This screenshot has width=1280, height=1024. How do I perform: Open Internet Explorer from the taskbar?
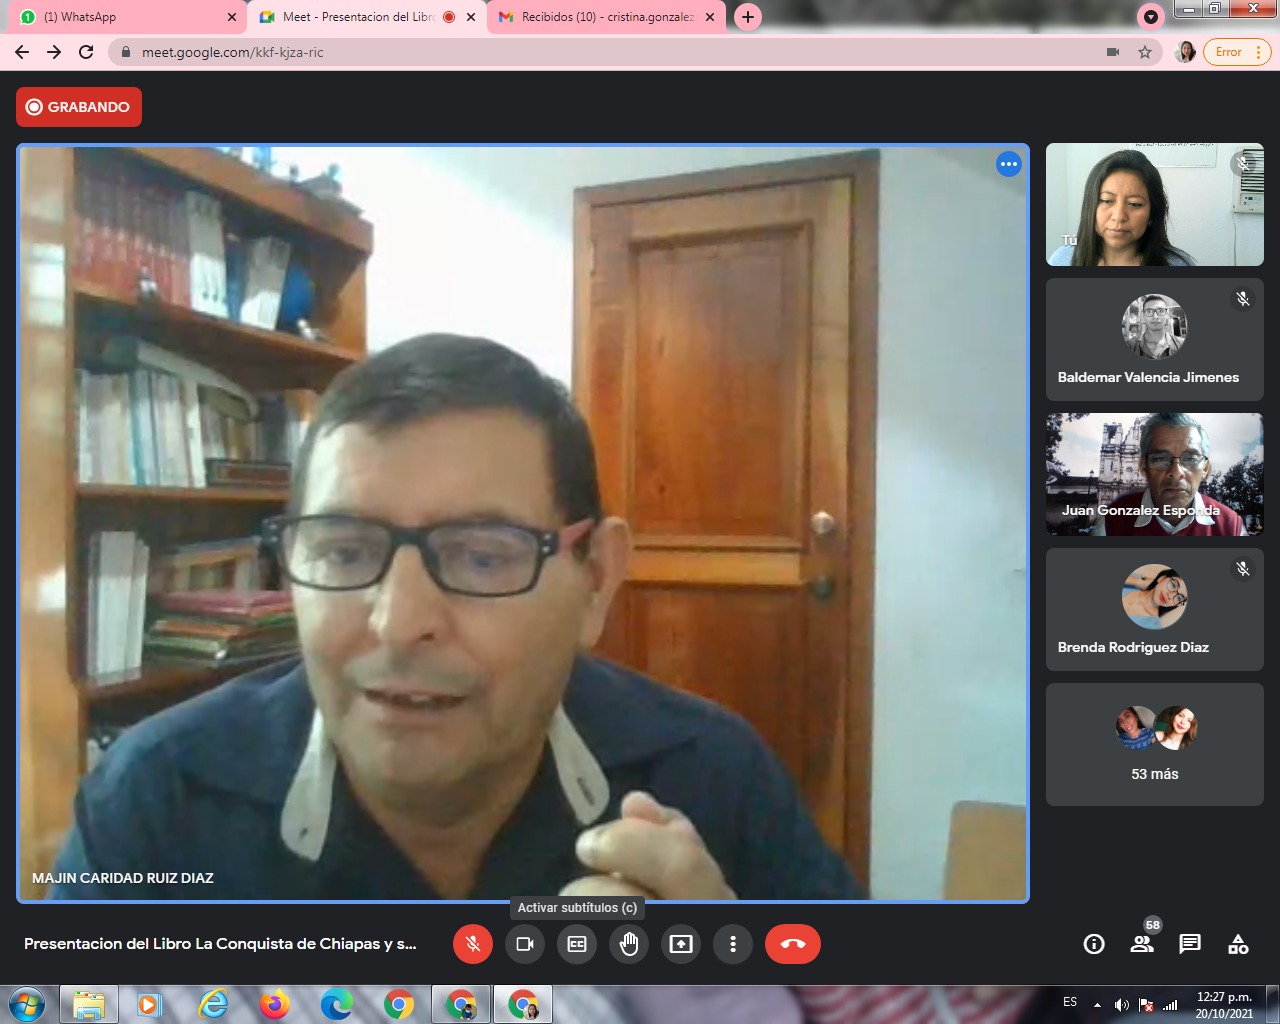pos(213,1004)
